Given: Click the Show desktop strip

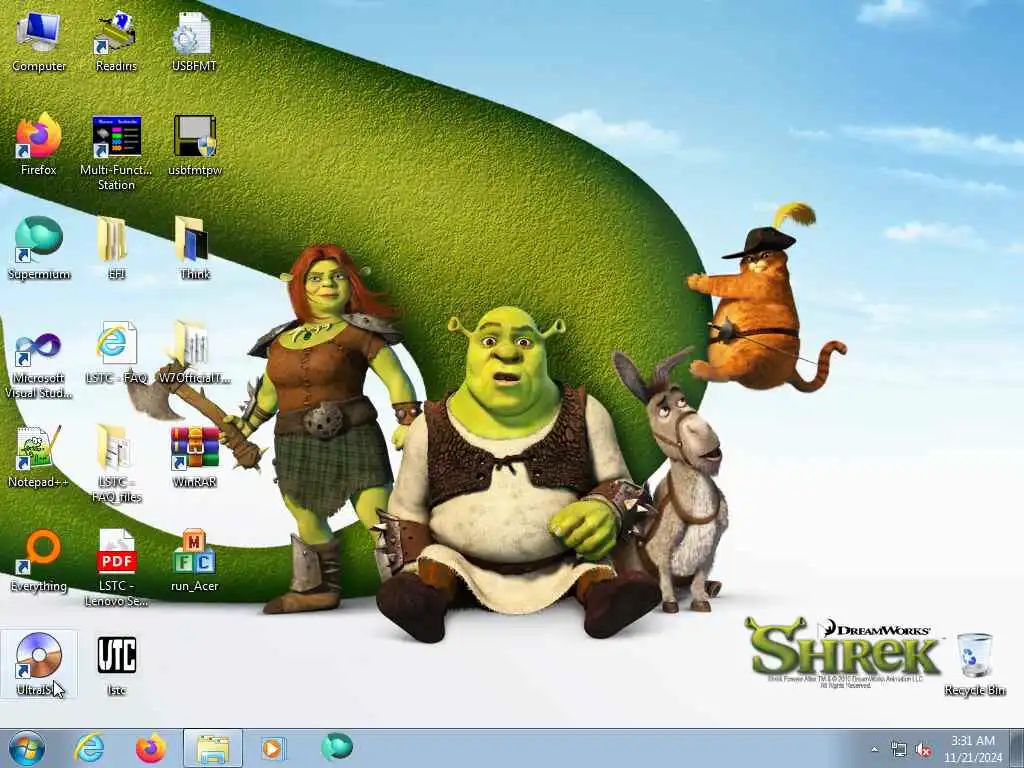Looking at the screenshot, I should pos(1019,748).
